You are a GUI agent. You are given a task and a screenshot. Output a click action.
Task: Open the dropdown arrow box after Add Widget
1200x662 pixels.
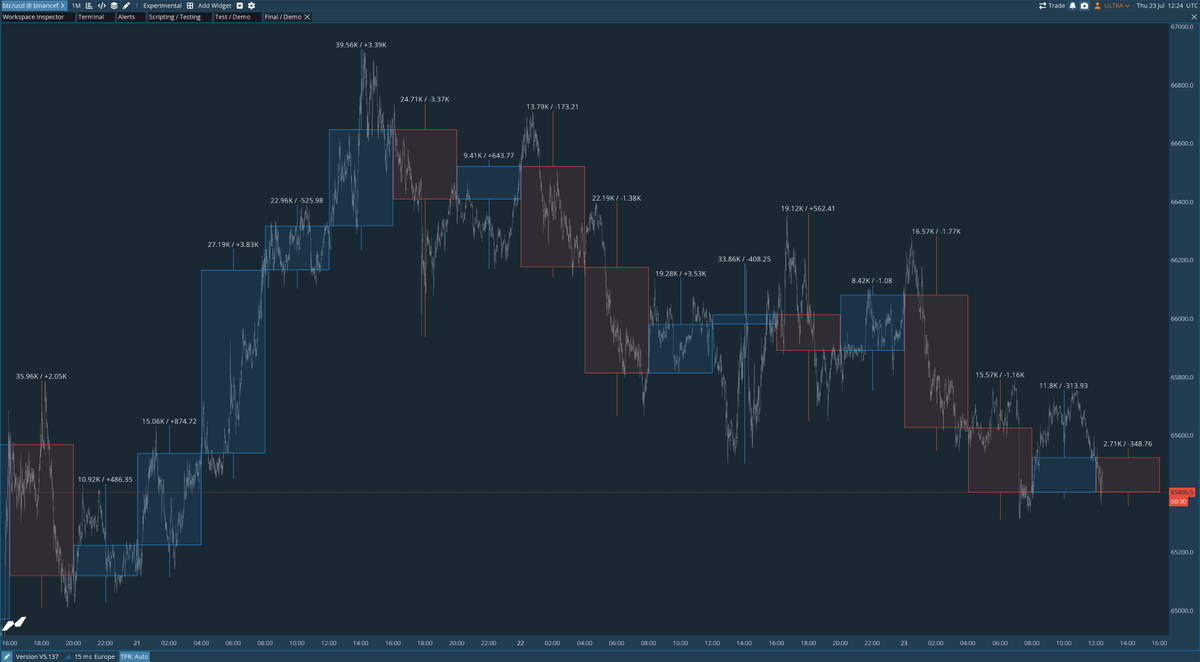[x=240, y=5]
